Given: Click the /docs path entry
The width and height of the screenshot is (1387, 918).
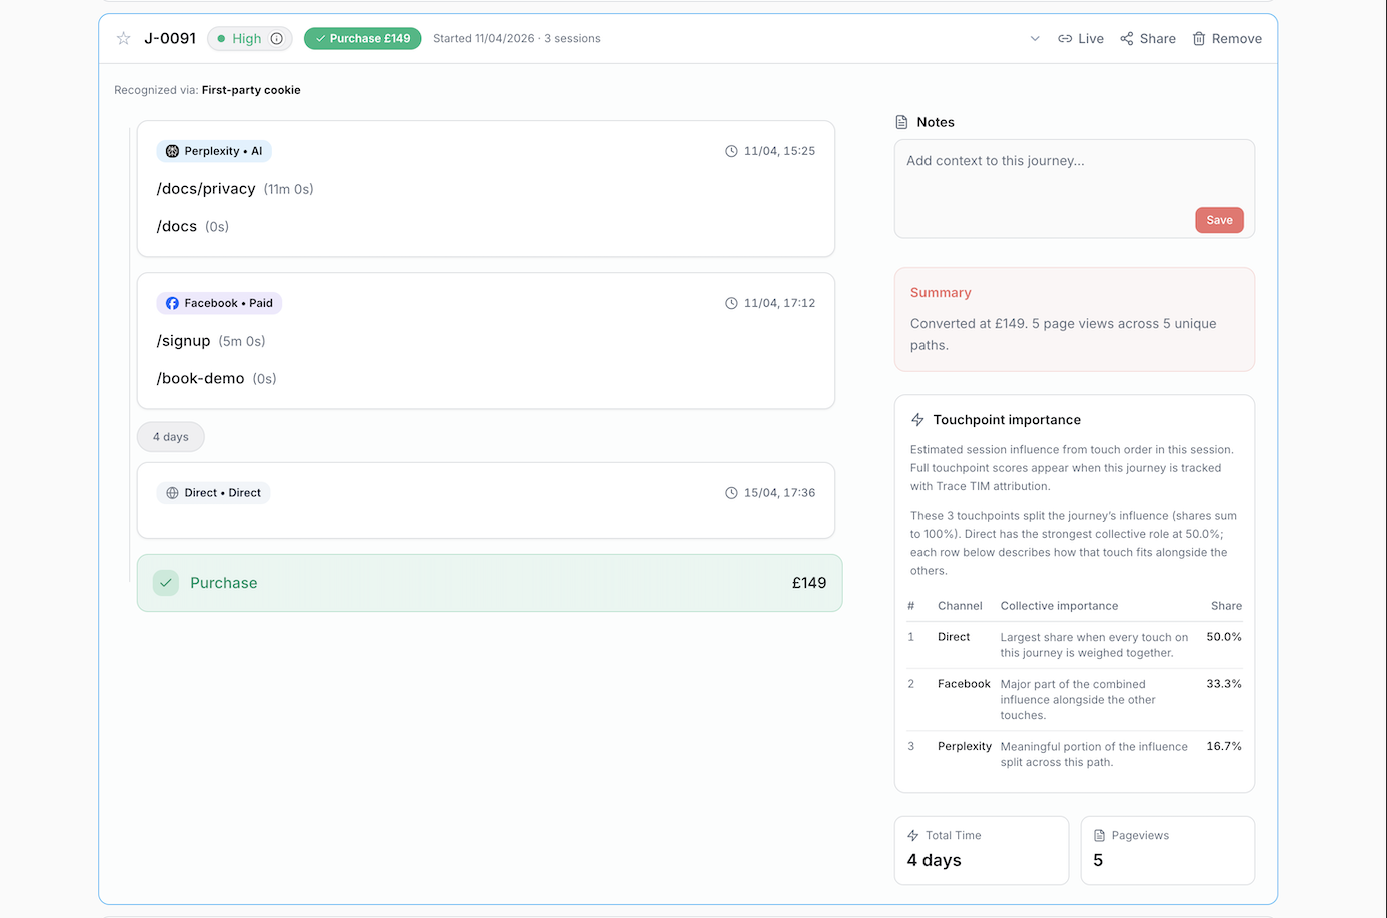Looking at the screenshot, I should (x=177, y=227).
